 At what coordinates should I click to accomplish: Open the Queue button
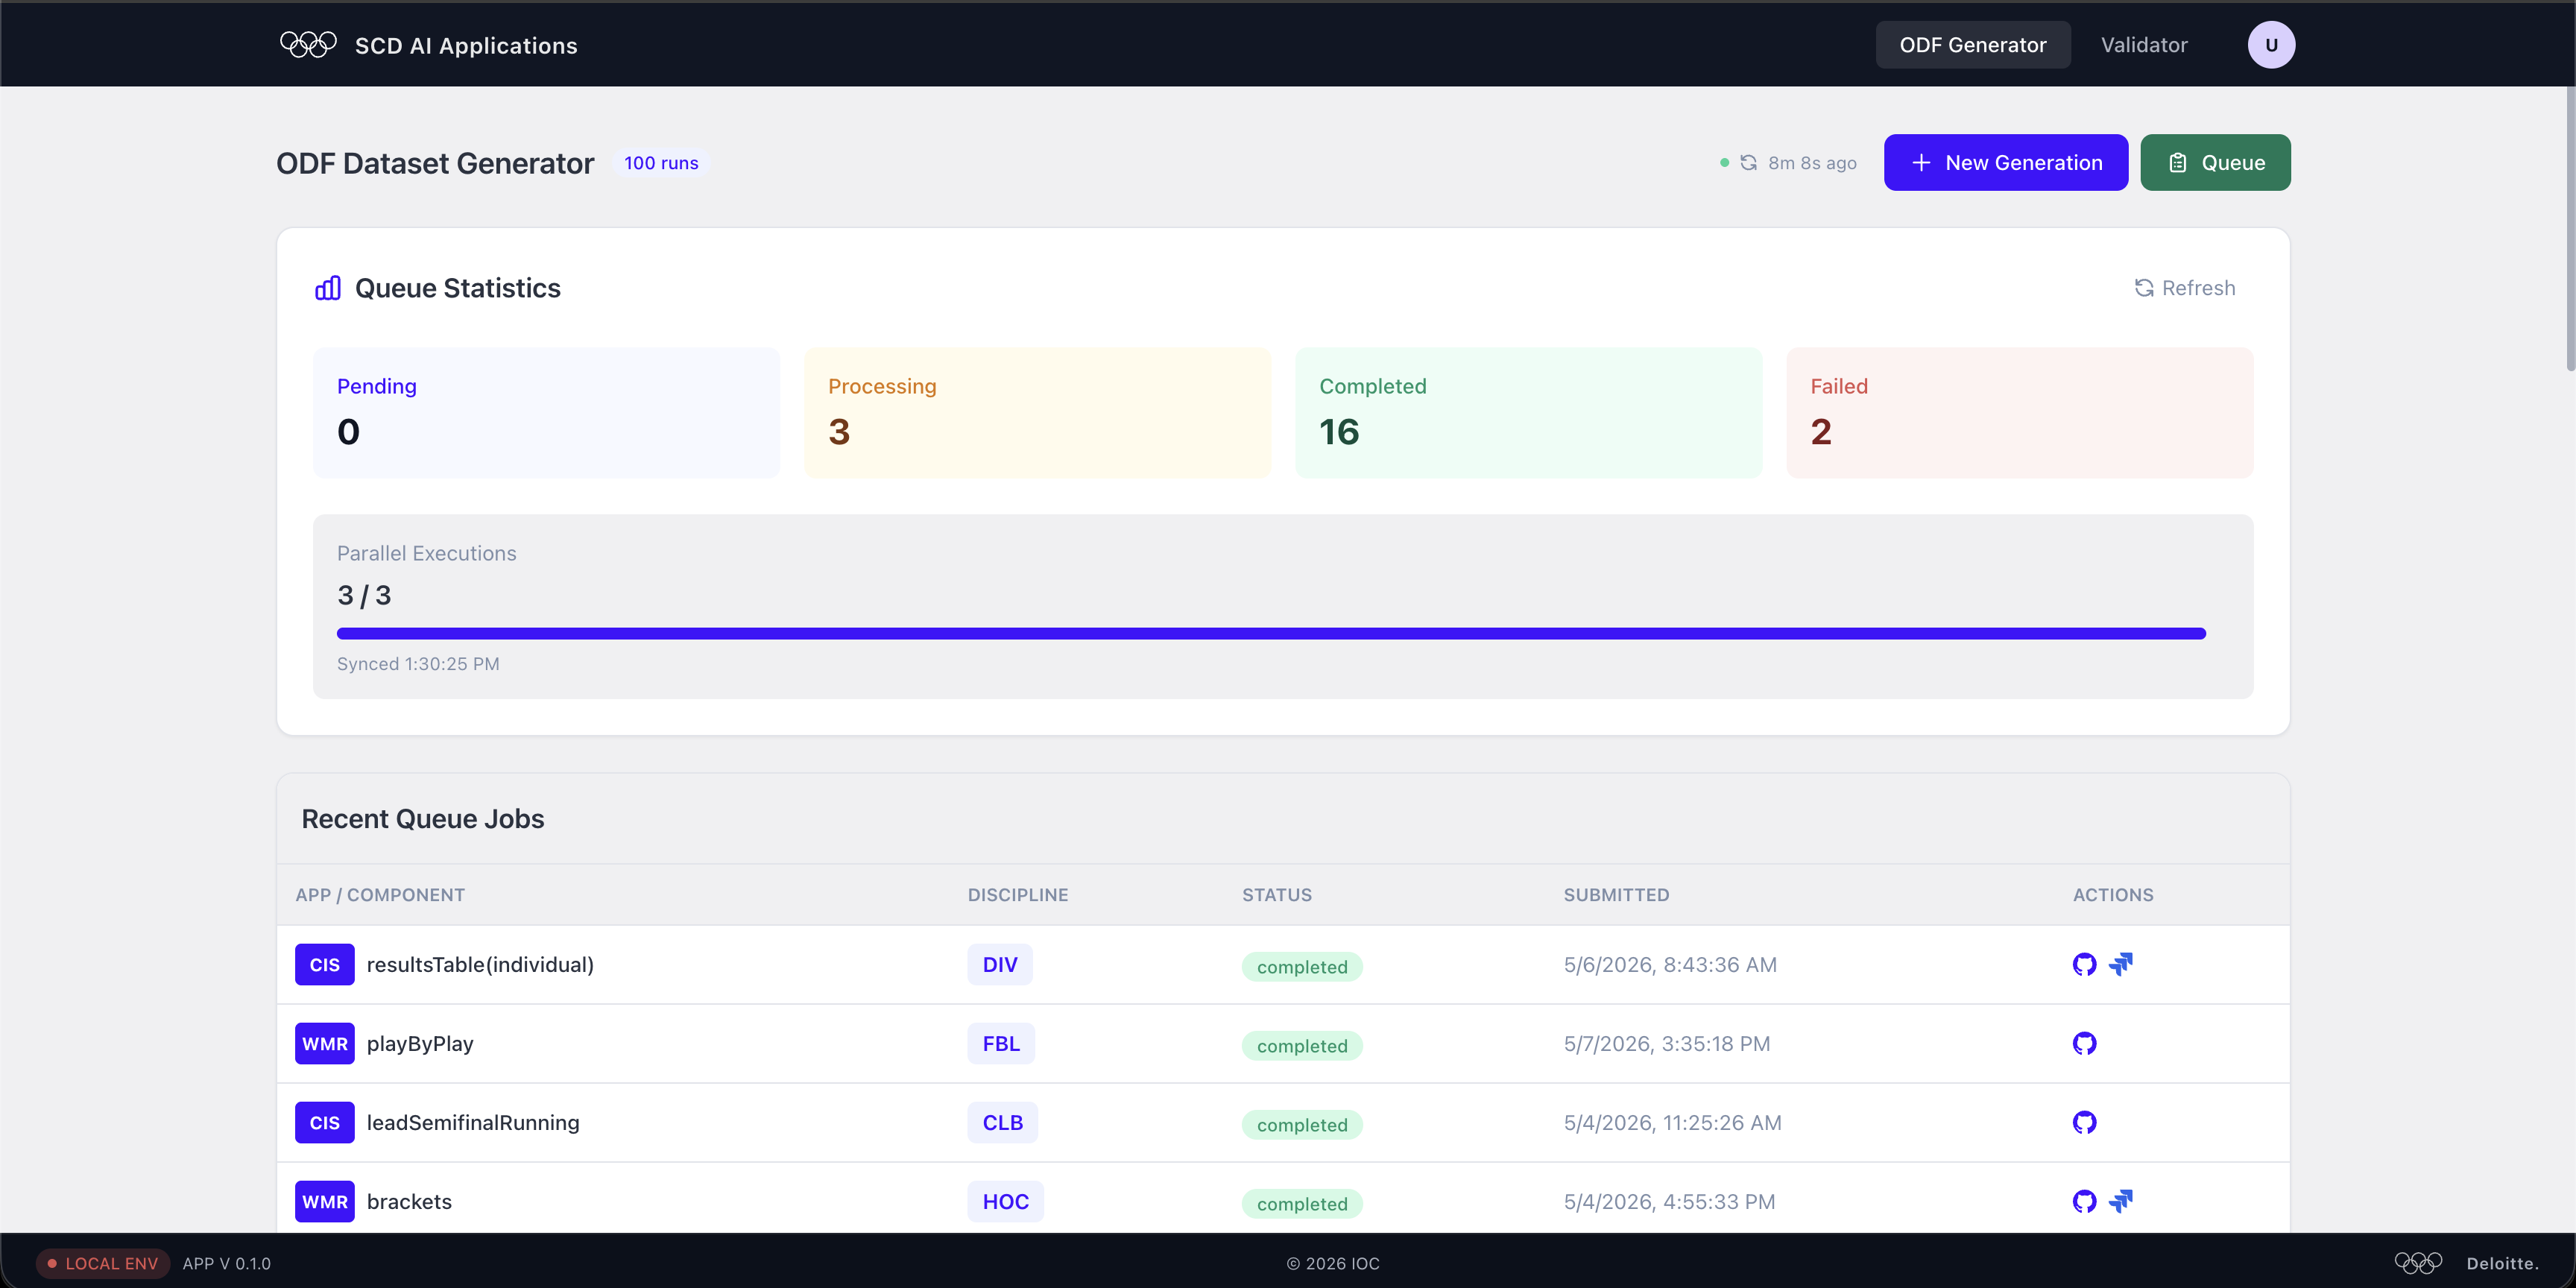click(2216, 163)
